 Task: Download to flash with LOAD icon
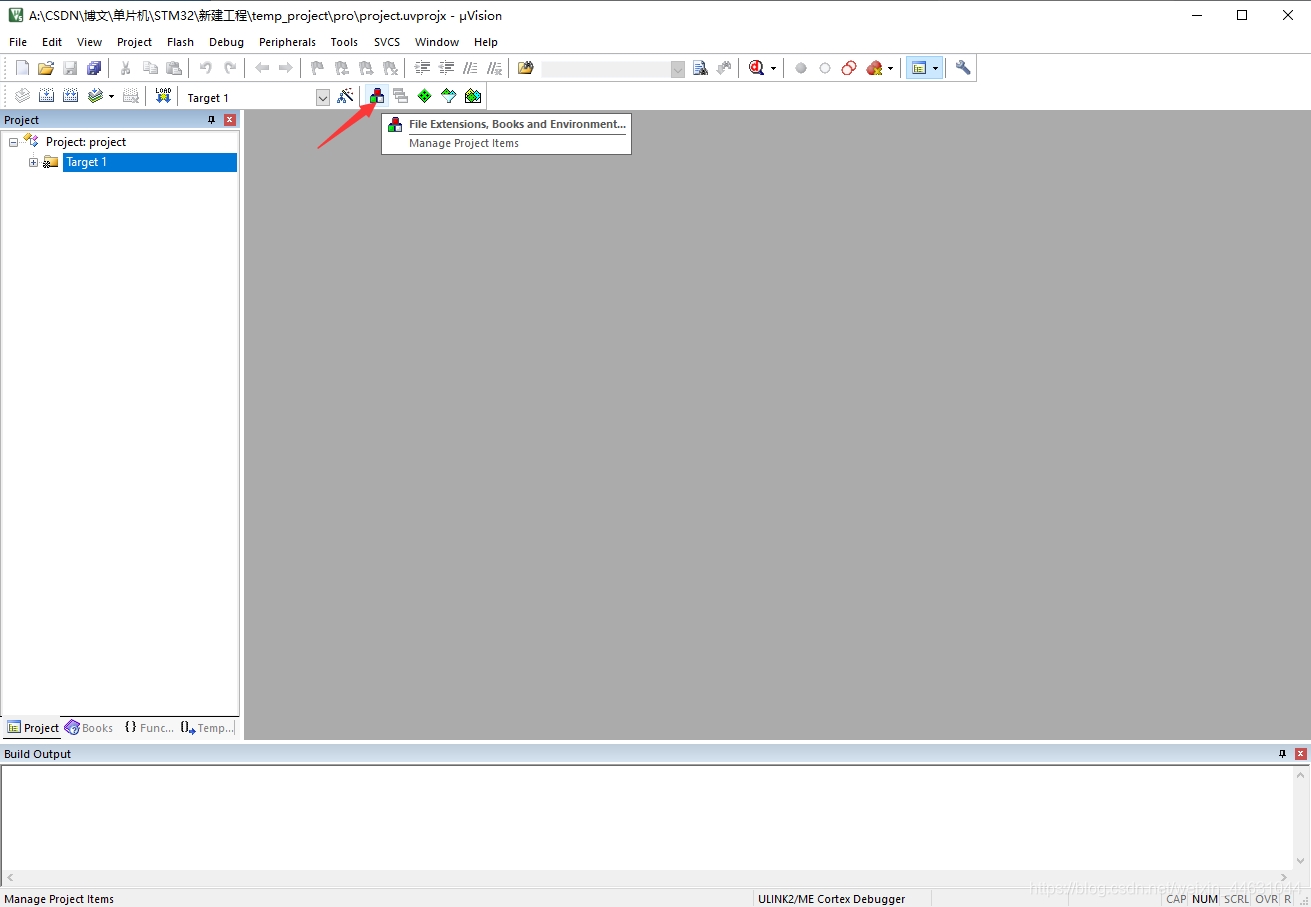pyautogui.click(x=163, y=96)
